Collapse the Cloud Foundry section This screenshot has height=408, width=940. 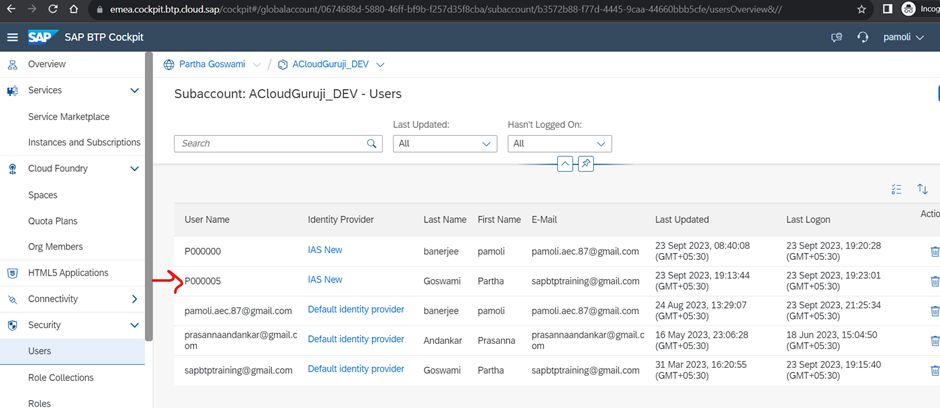click(x=135, y=169)
